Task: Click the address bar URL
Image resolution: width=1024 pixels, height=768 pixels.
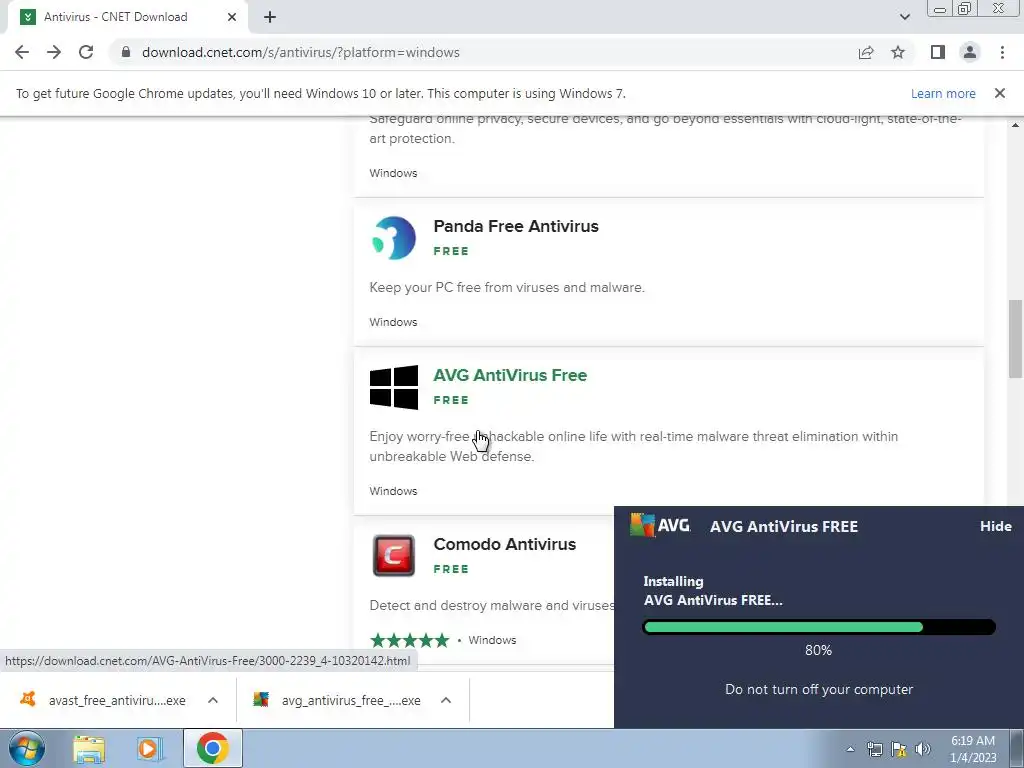Action: pyautogui.click(x=300, y=52)
